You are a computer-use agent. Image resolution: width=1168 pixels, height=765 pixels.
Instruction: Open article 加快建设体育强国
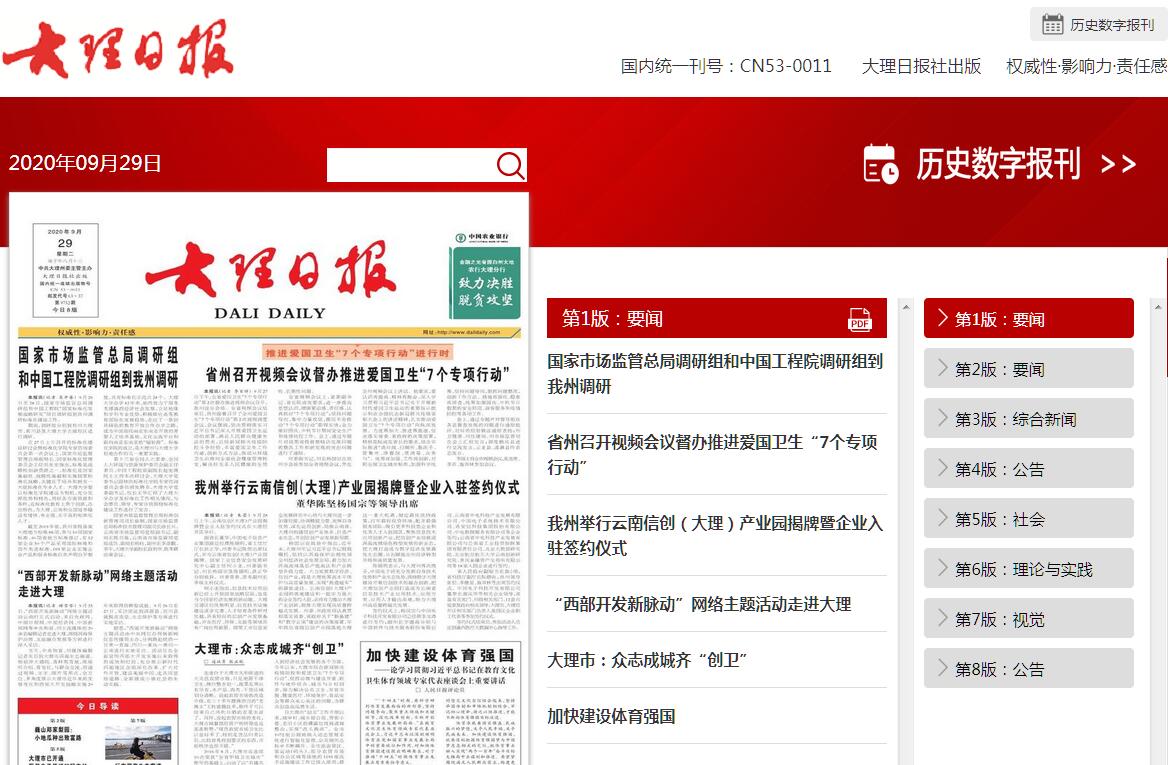click(x=611, y=716)
